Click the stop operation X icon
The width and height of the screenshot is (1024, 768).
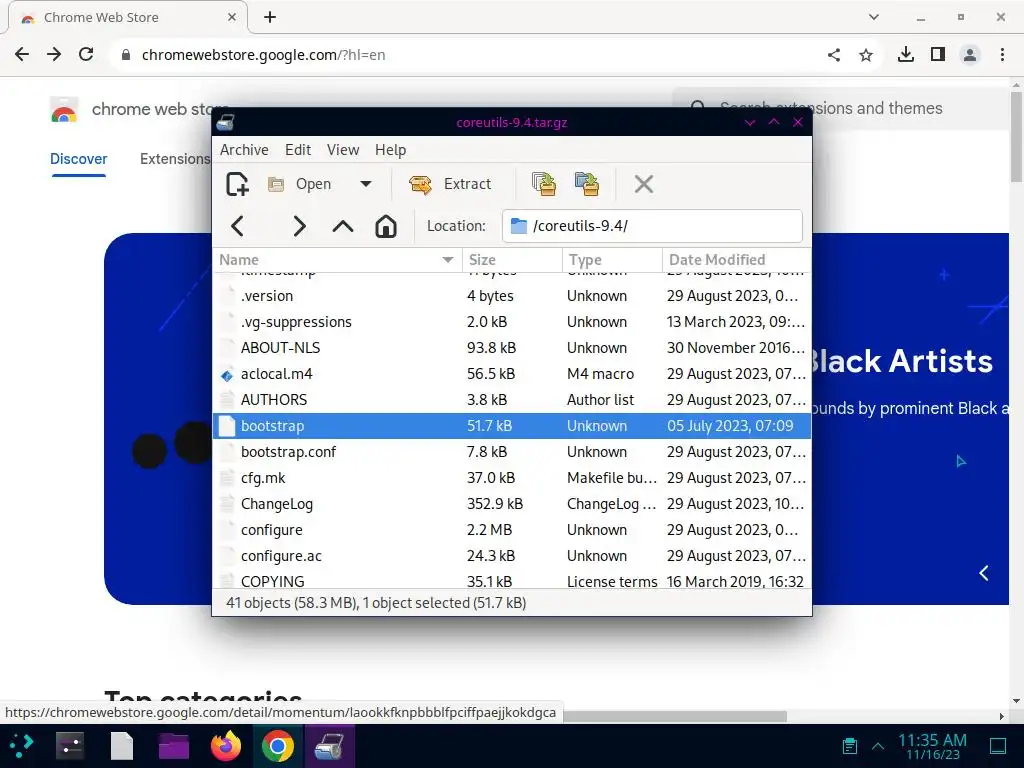643,184
